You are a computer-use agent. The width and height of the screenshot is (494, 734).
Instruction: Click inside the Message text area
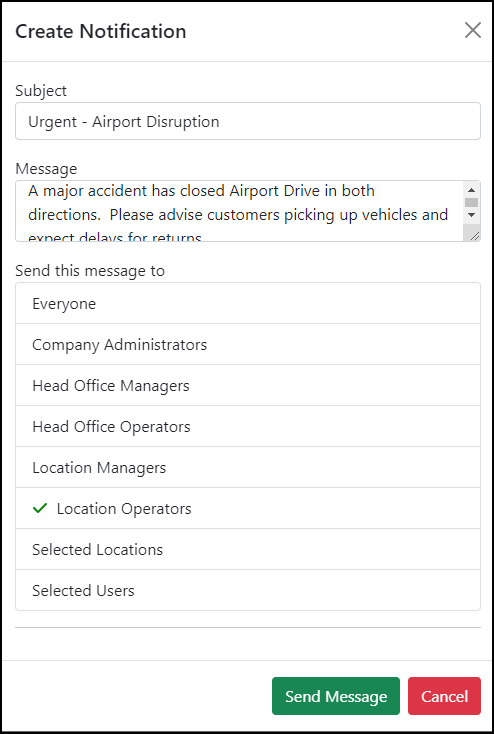point(240,211)
